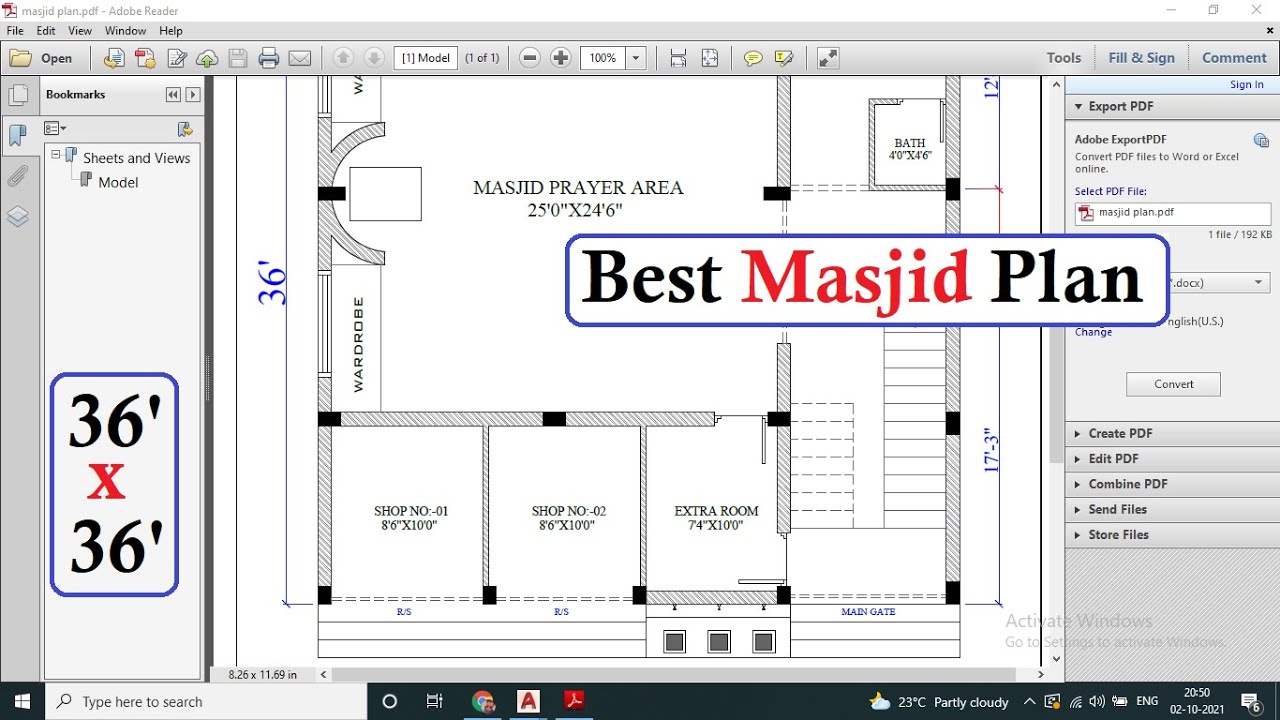Image resolution: width=1280 pixels, height=720 pixels.
Task: Select the highlight text tool
Action: (x=784, y=58)
